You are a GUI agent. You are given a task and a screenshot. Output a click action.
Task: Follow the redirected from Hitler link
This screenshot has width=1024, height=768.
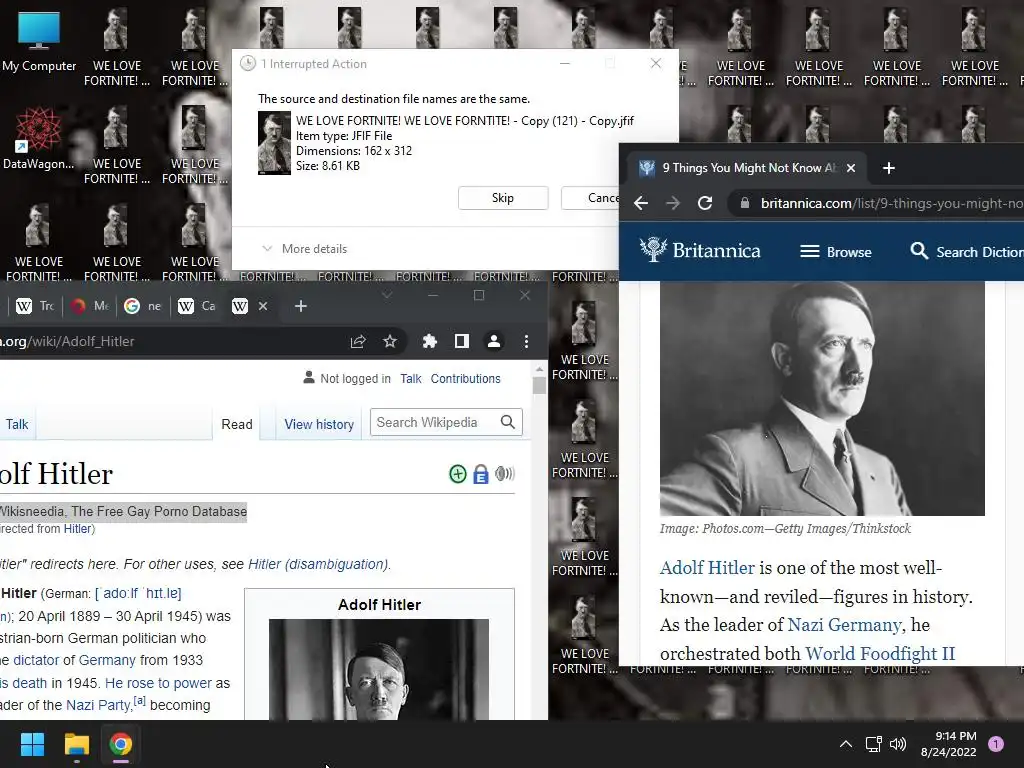(x=78, y=529)
